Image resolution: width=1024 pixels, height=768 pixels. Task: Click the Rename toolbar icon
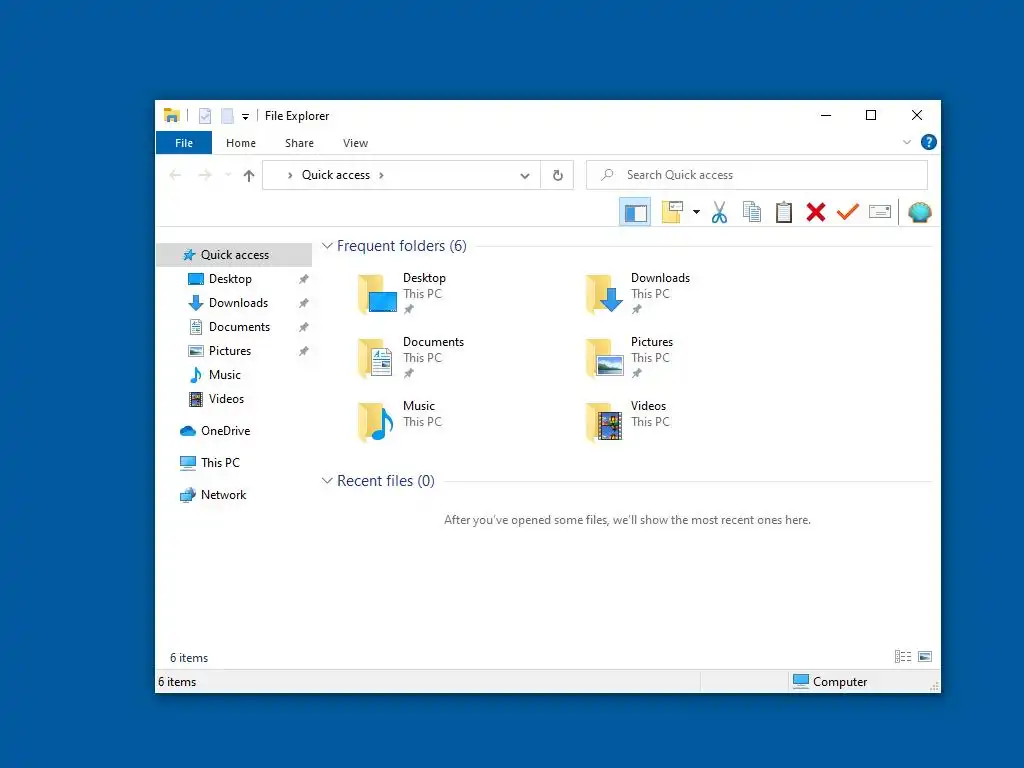pyautogui.click(x=880, y=212)
